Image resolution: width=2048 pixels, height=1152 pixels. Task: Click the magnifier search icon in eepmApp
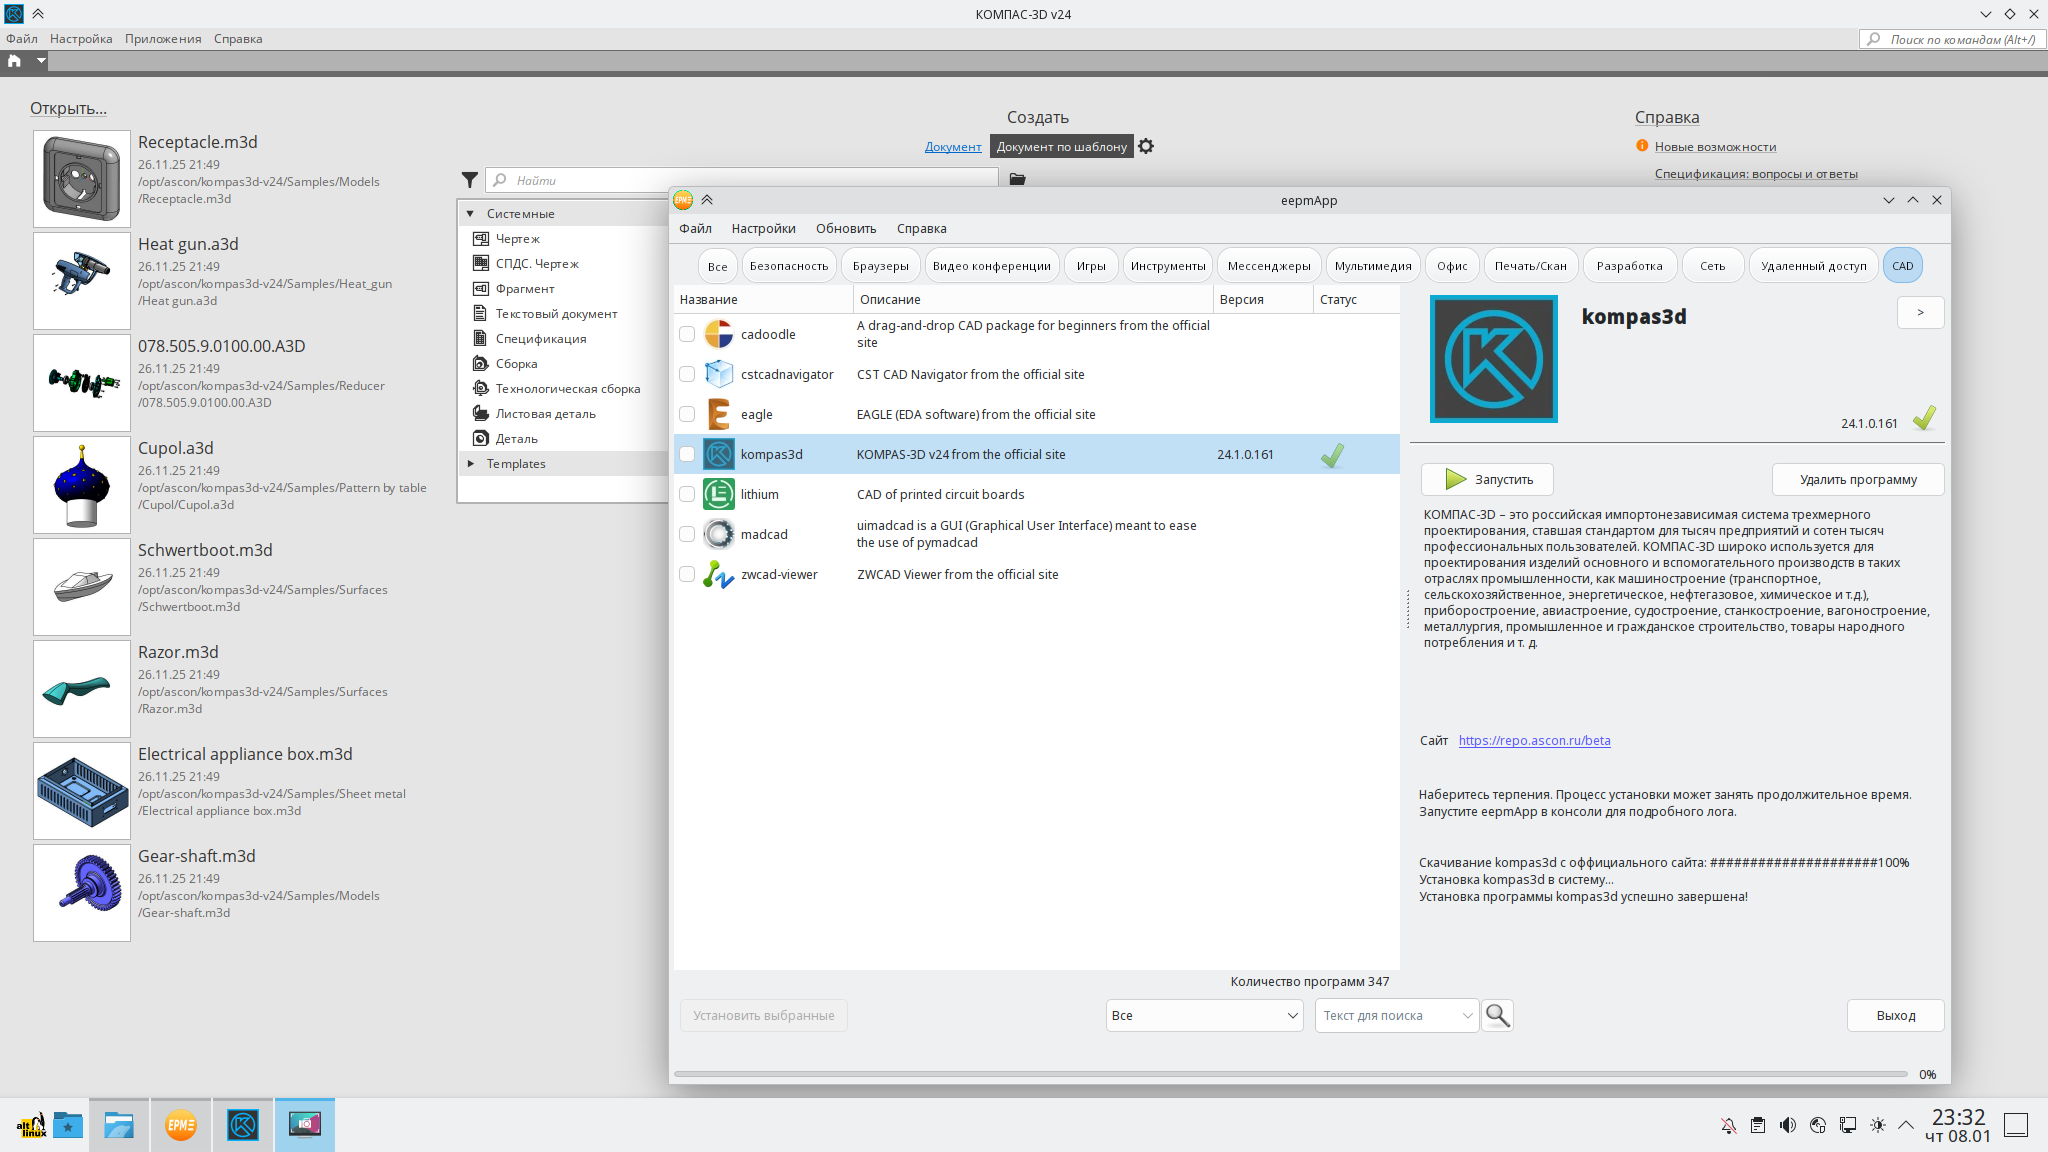pos(1497,1015)
